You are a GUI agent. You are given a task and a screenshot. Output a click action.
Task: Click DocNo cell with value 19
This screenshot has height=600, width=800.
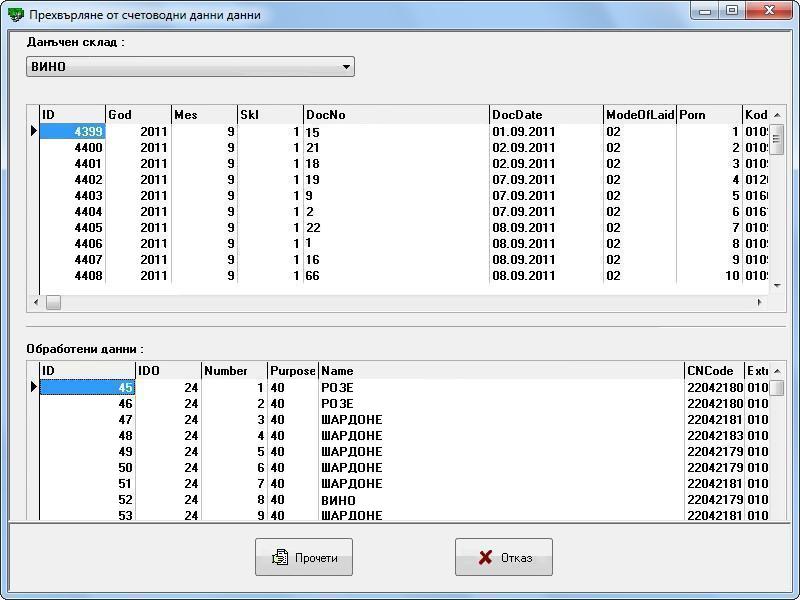[396, 180]
